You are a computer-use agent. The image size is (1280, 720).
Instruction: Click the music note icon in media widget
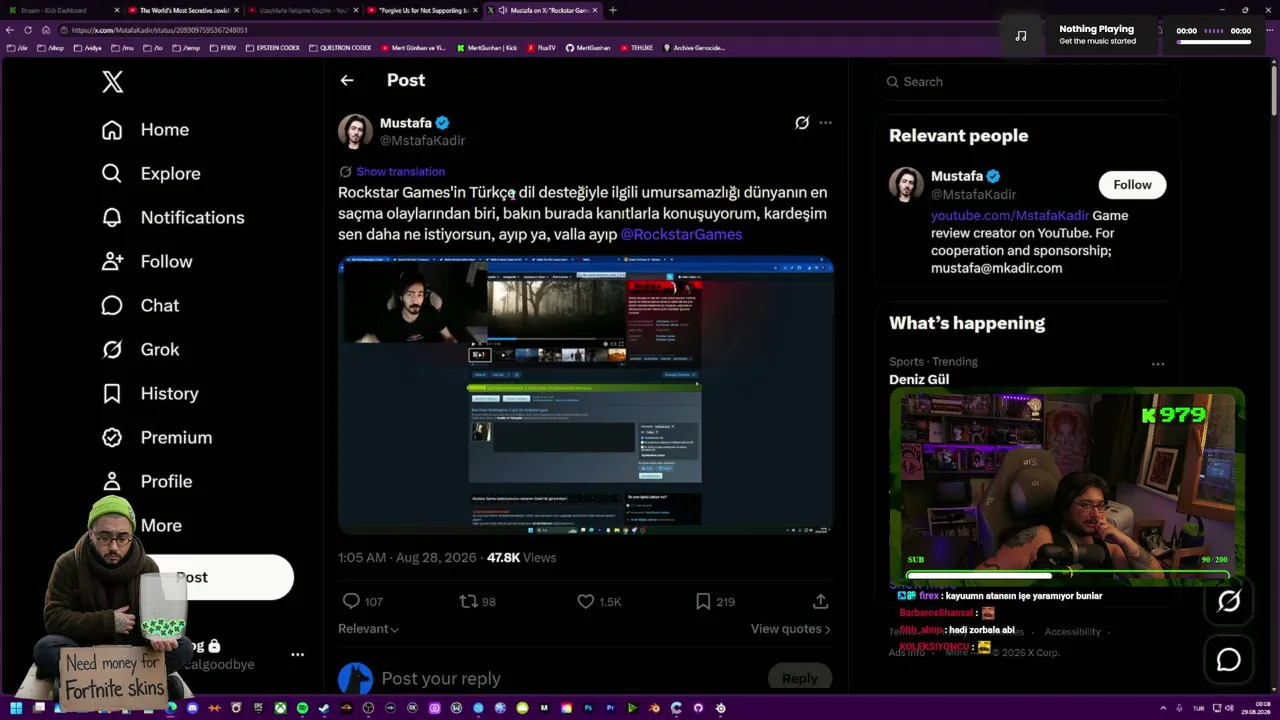(x=1021, y=36)
